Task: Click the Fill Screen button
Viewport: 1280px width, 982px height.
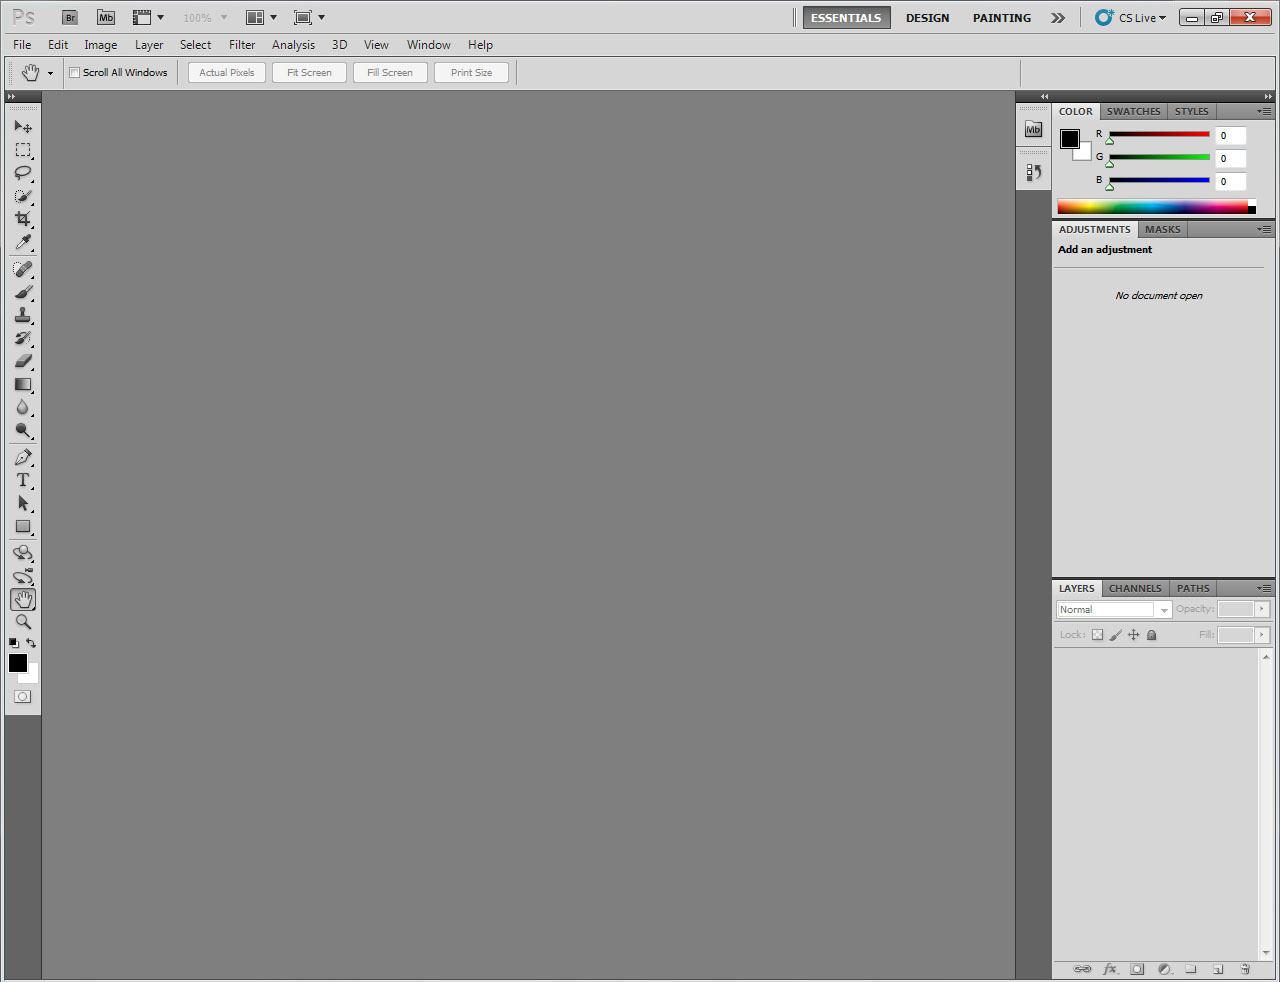Action: [390, 73]
